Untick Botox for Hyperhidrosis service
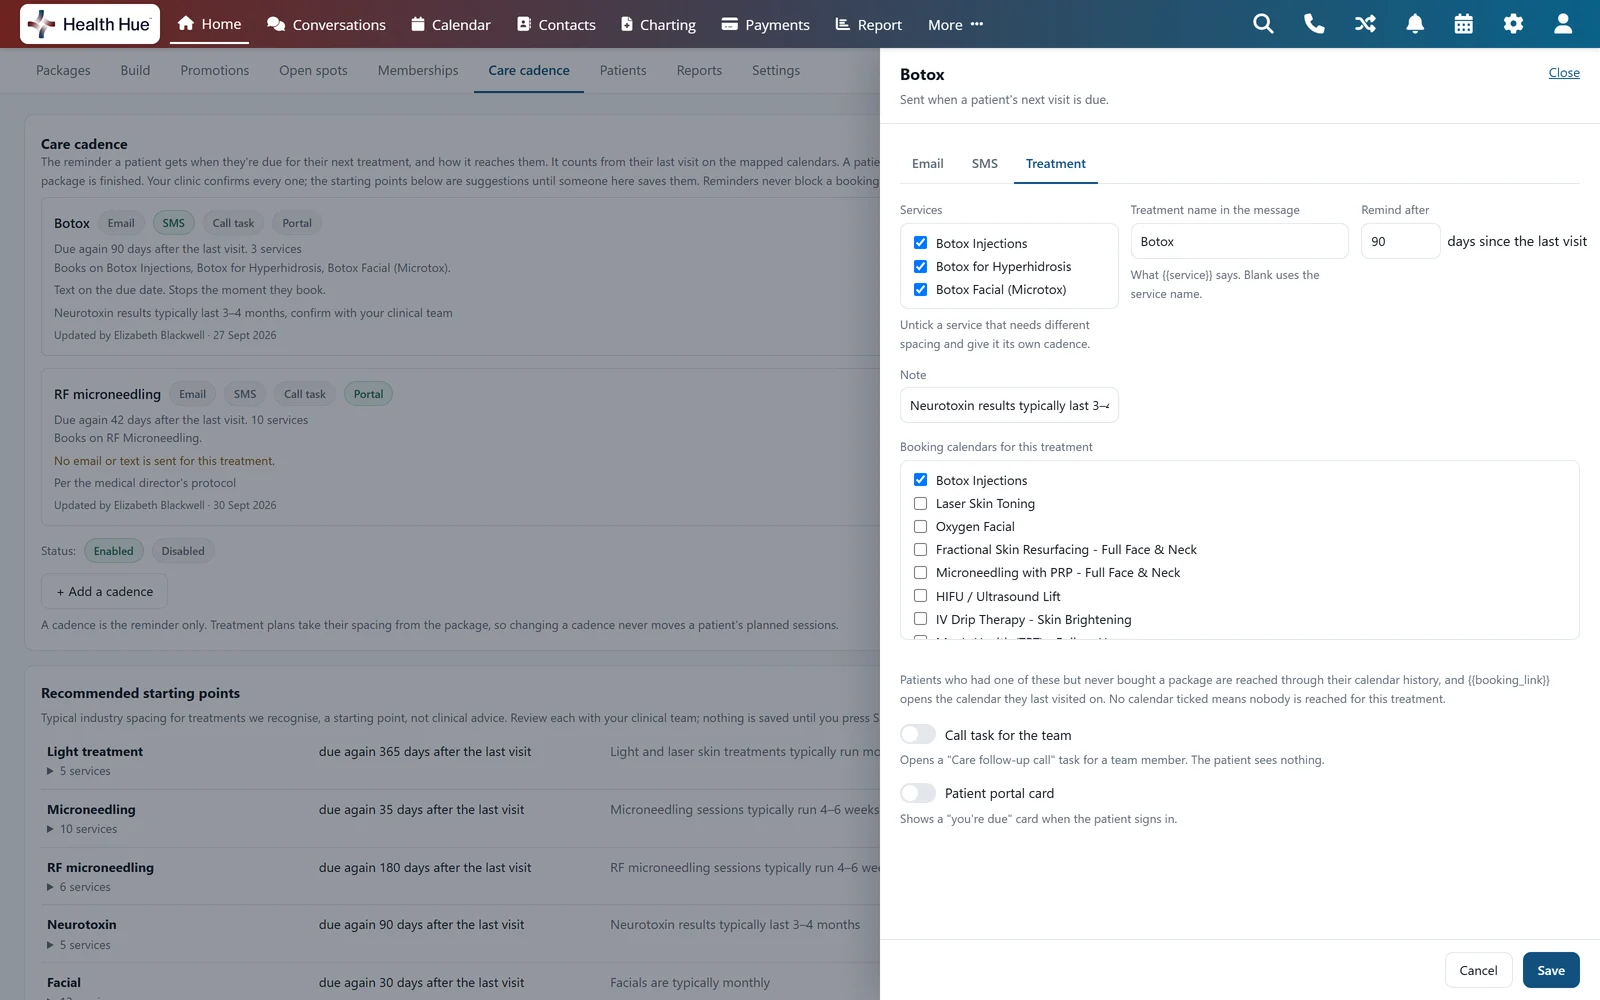 pos(920,266)
